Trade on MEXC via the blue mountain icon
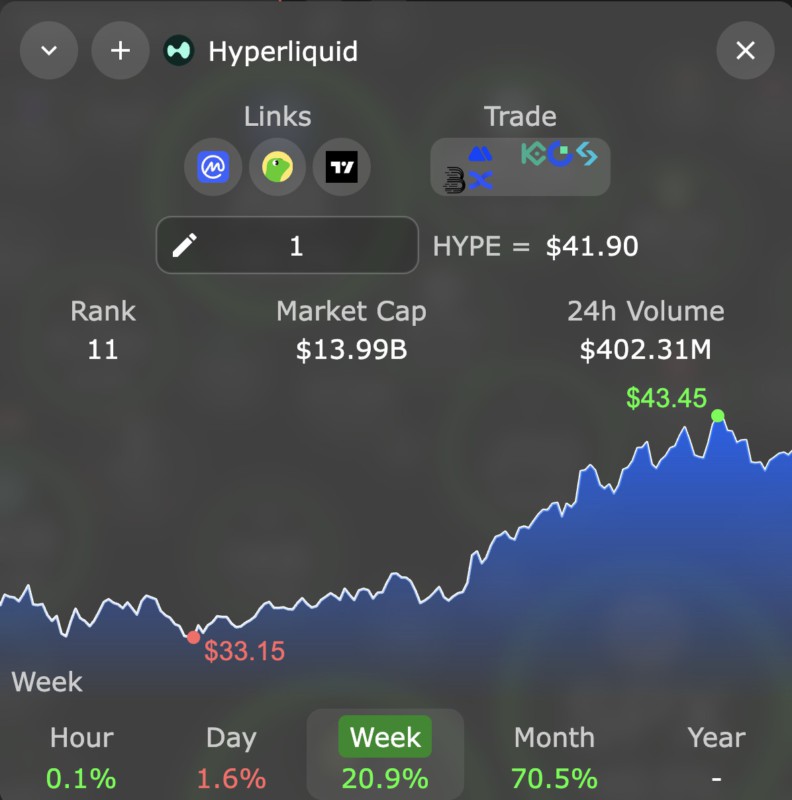792x800 pixels. click(x=480, y=154)
